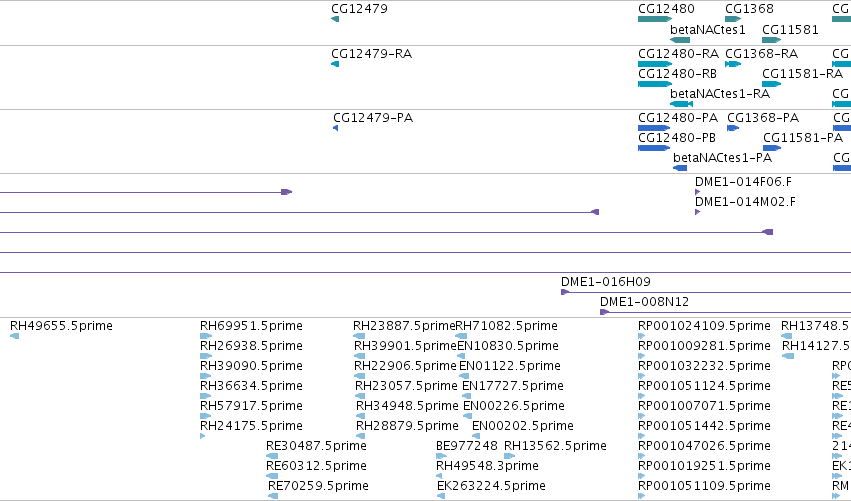Select the RP001024109.5prime feature label
Viewport: 851px width, 501px height.
click(x=704, y=326)
